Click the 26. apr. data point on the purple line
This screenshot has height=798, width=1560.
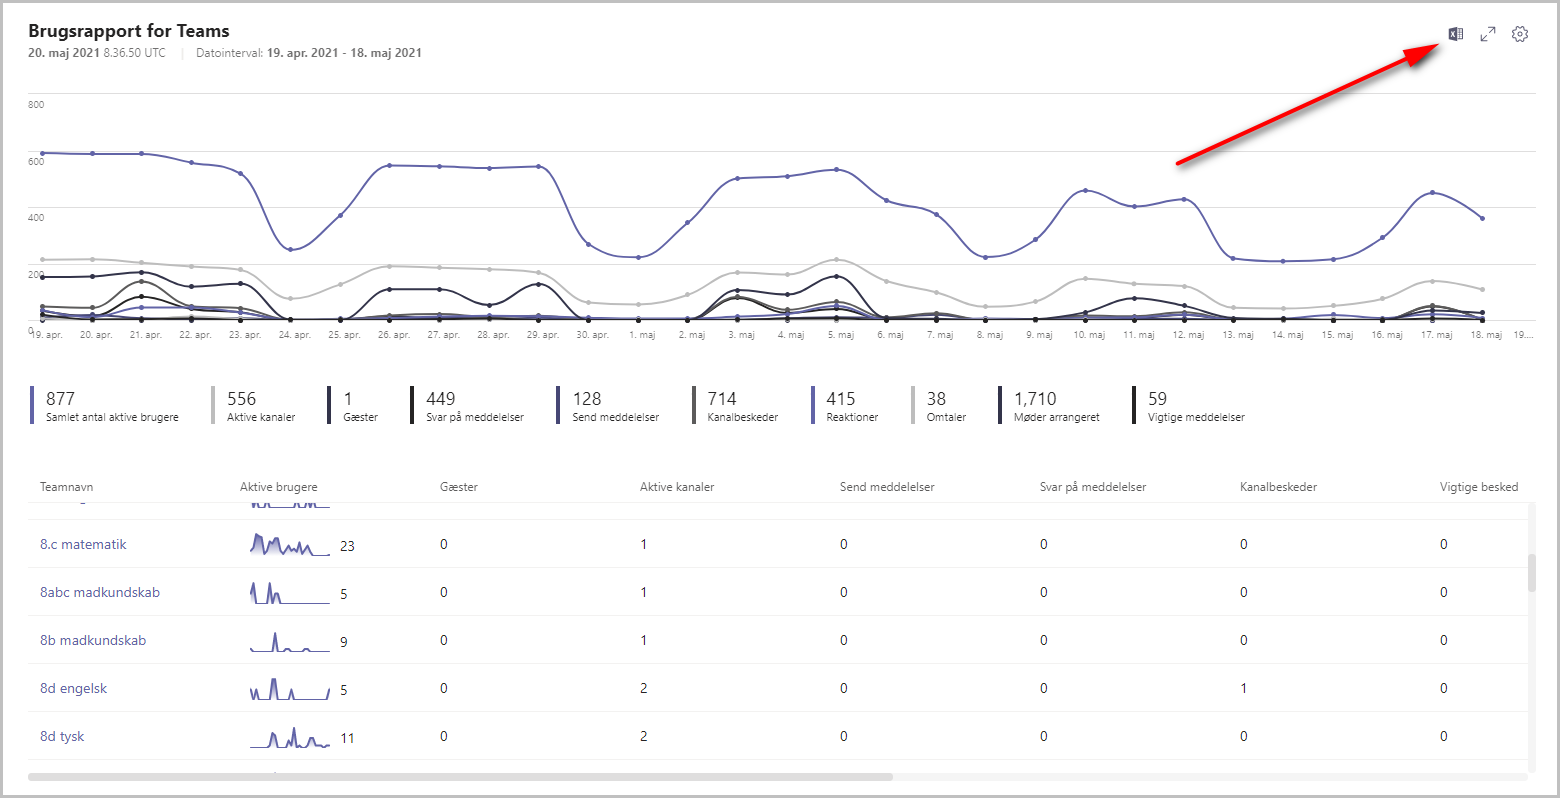pyautogui.click(x=389, y=165)
